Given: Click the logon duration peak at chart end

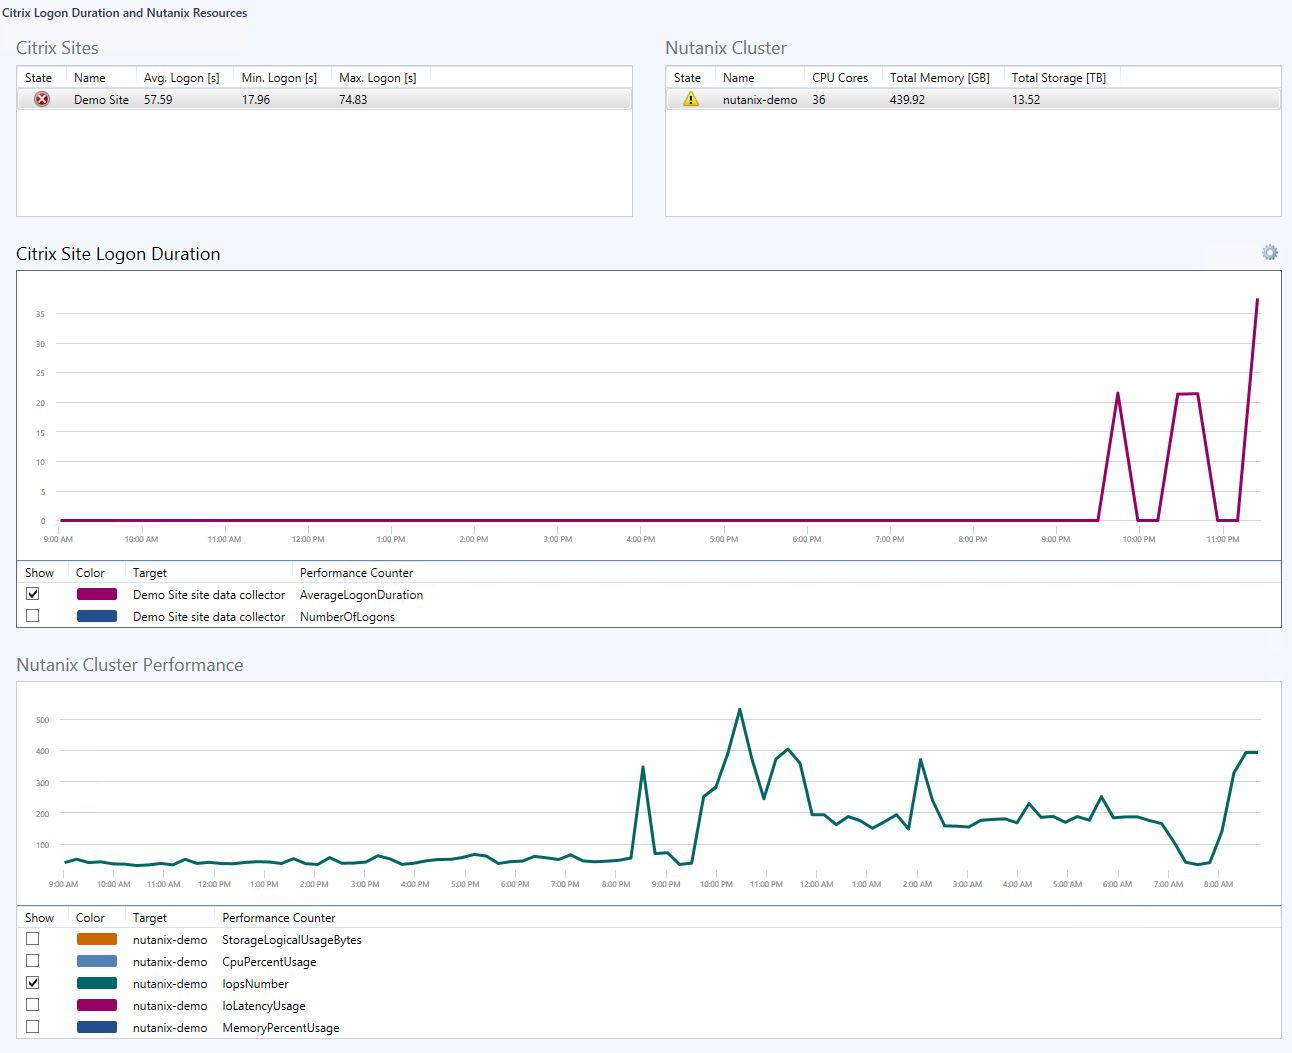Looking at the screenshot, I should [1257, 300].
